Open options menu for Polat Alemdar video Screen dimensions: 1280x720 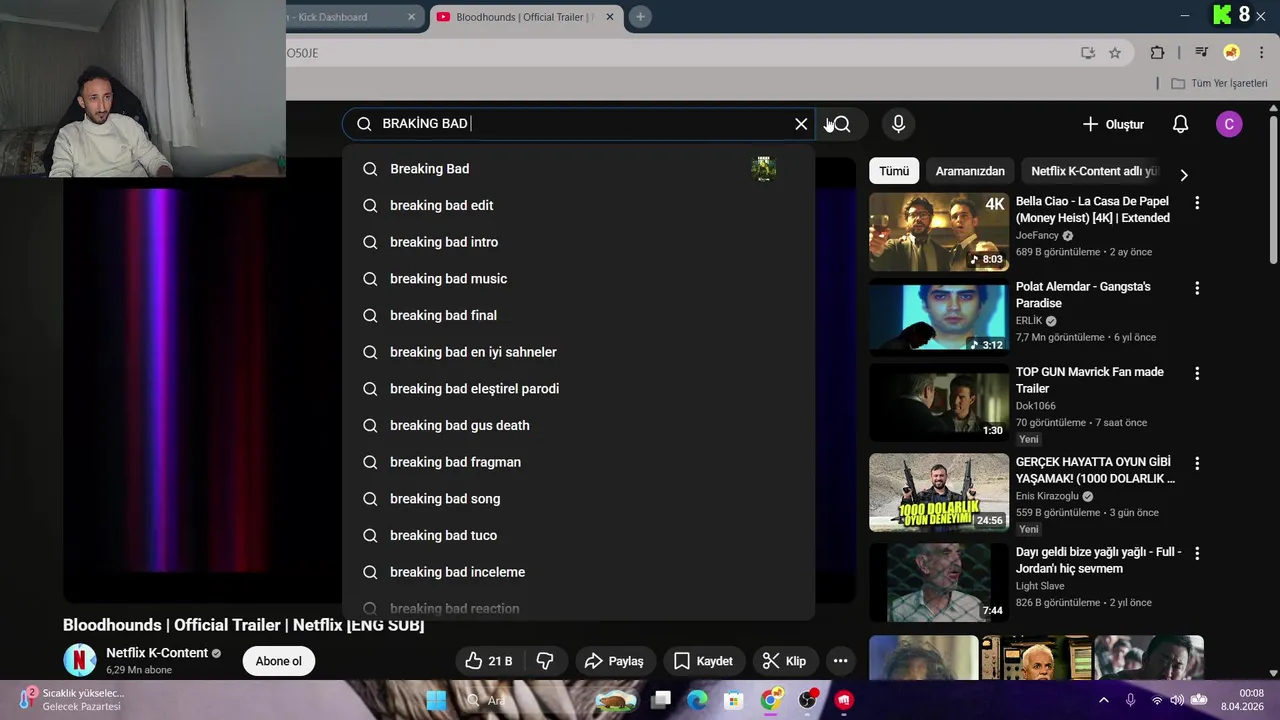1197,288
